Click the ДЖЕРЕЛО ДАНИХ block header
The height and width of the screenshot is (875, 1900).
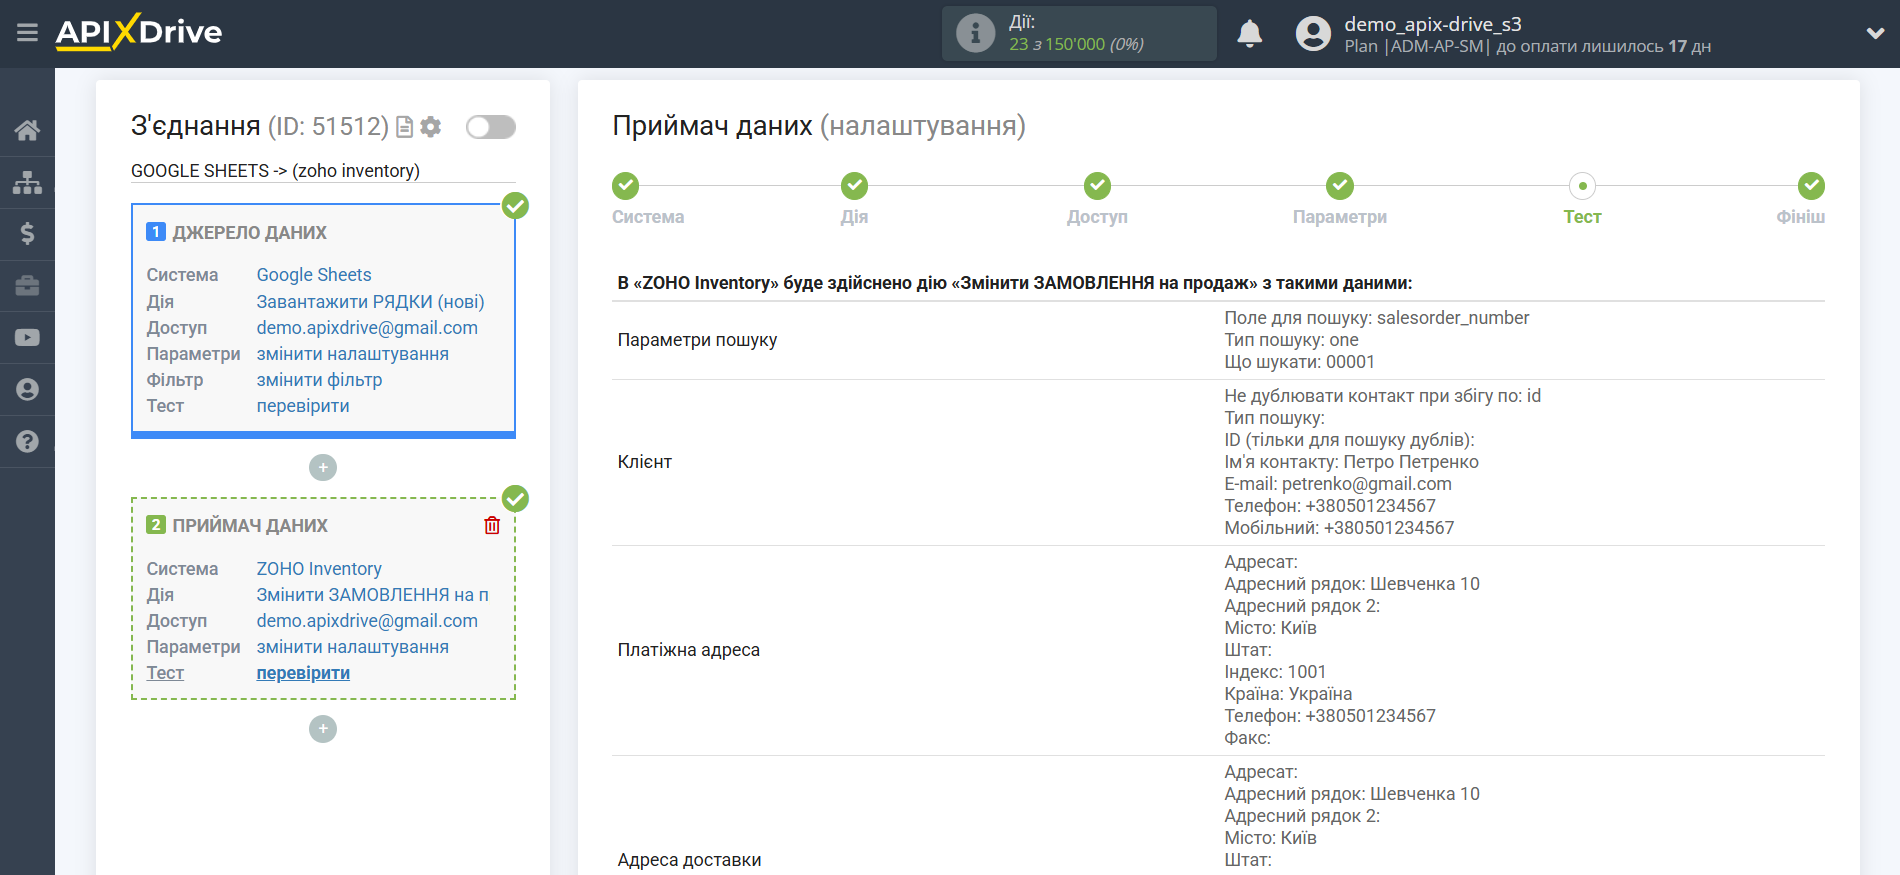249,232
